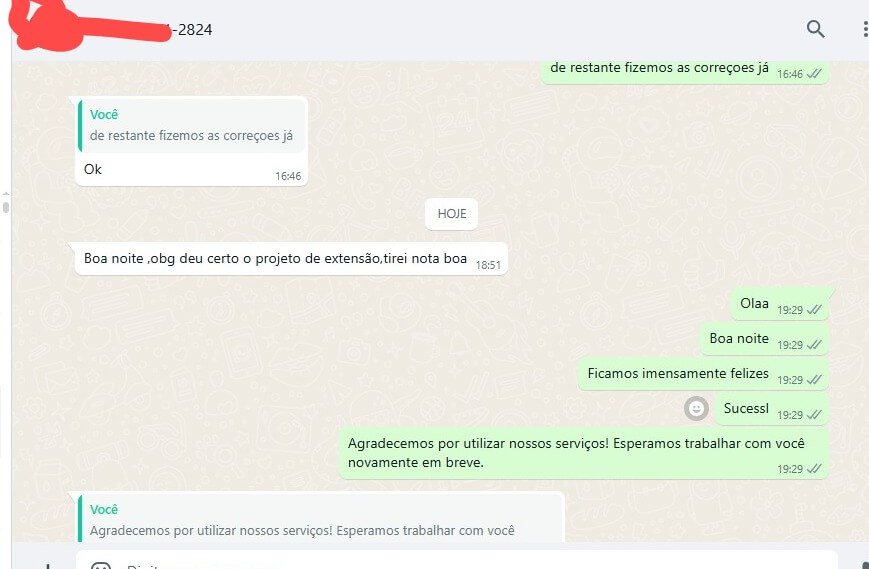
Task: Open quoted "Agradecemos por utilizar" reply at bottom
Action: point(320,519)
